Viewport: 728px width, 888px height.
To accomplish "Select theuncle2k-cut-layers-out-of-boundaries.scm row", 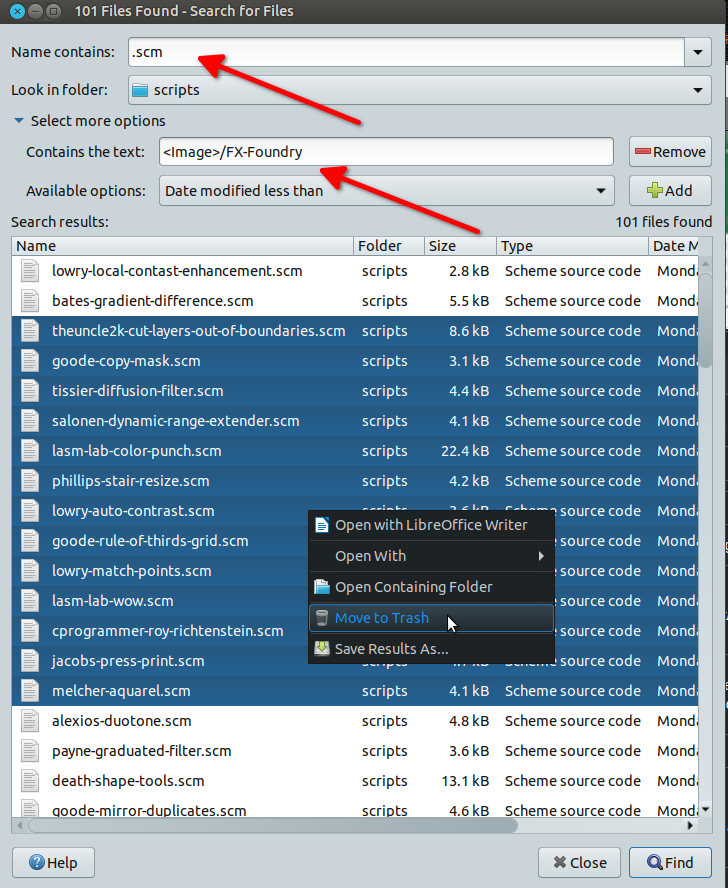I will [355, 331].
